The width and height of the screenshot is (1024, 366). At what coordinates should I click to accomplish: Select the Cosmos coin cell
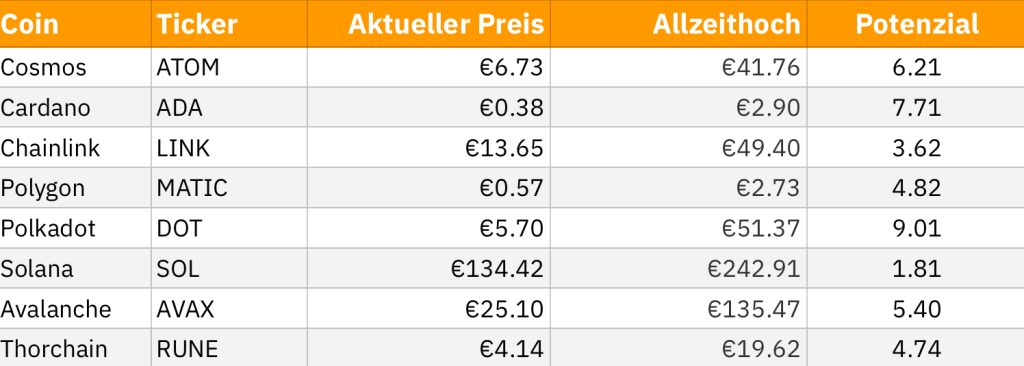tap(75, 67)
